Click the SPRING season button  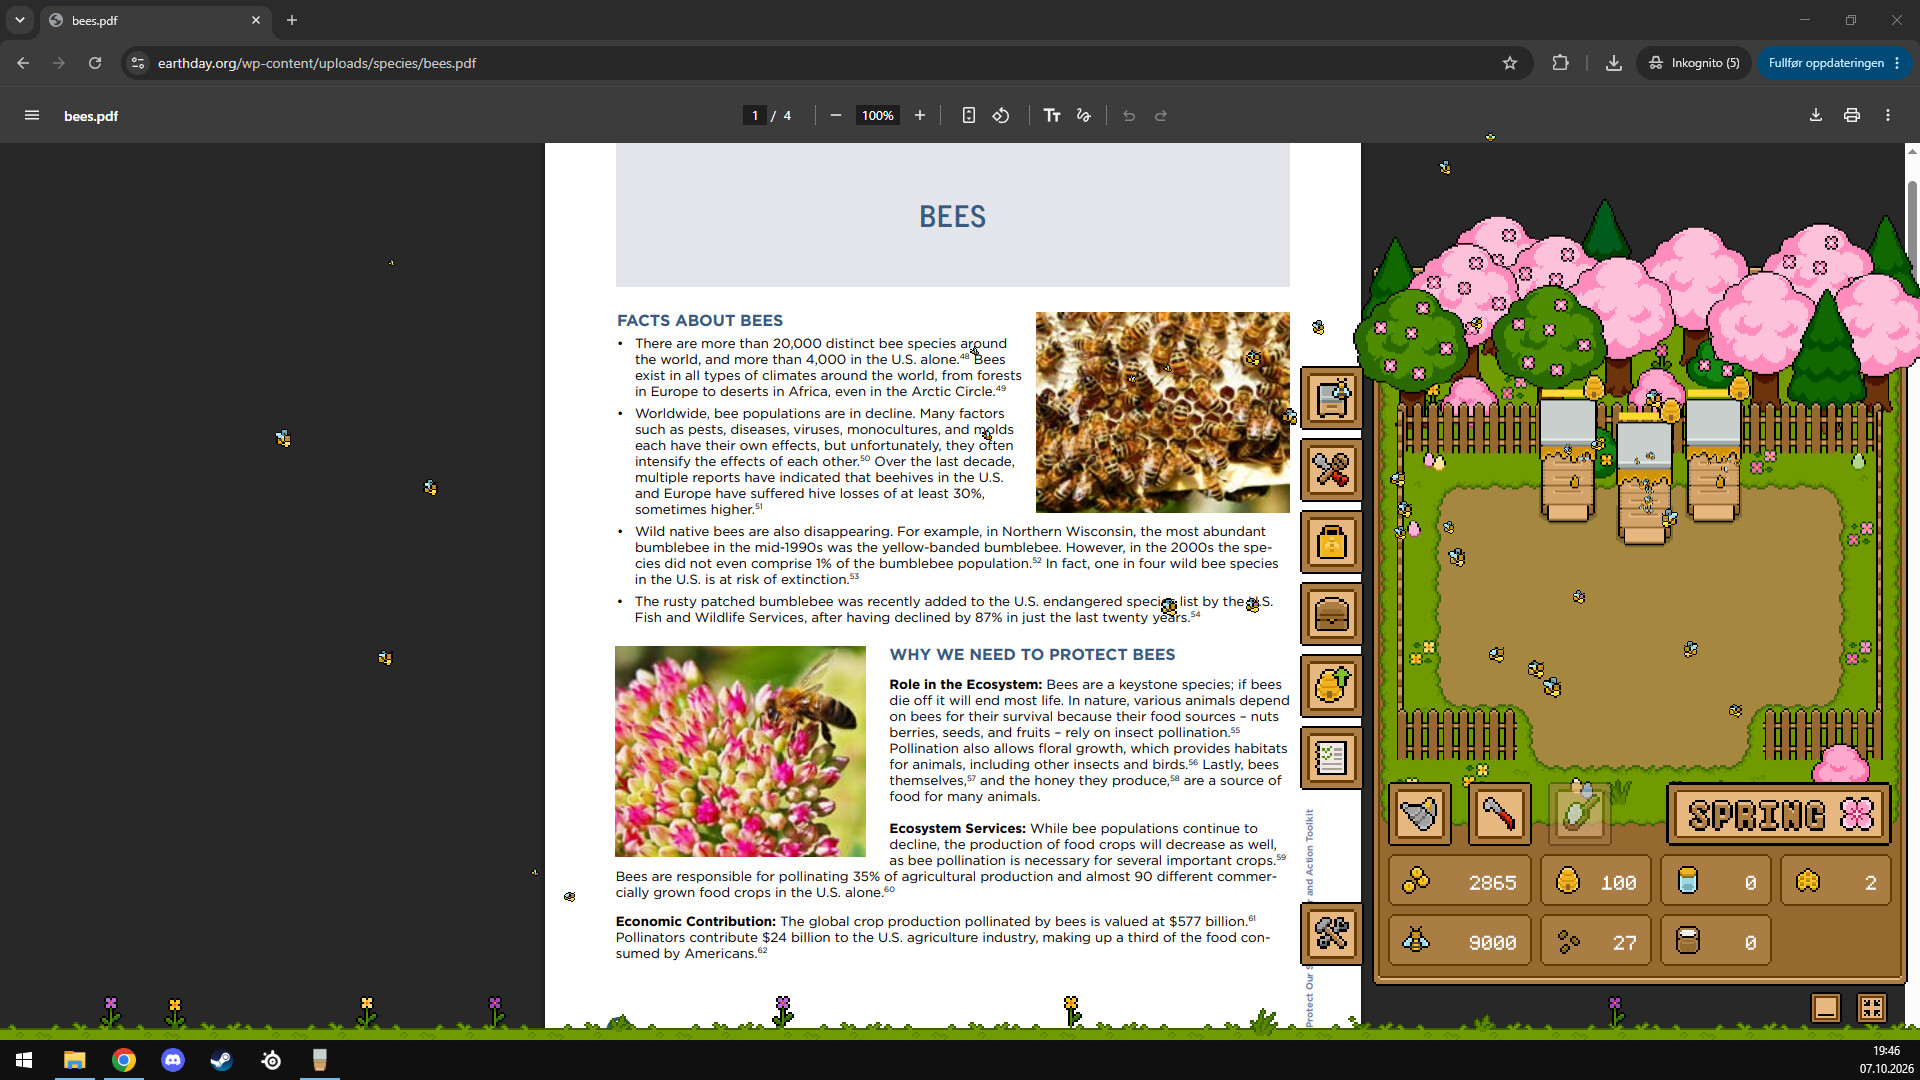point(1779,814)
